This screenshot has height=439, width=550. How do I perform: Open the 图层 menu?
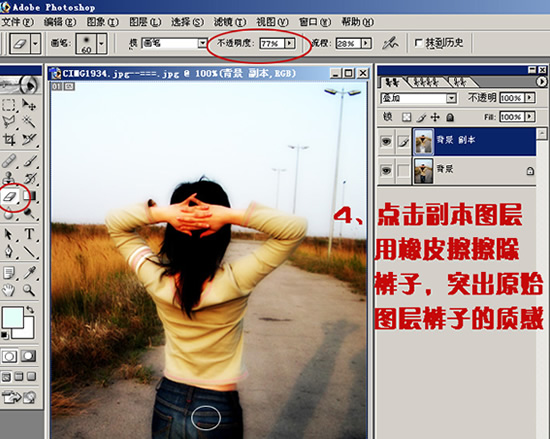[145, 22]
